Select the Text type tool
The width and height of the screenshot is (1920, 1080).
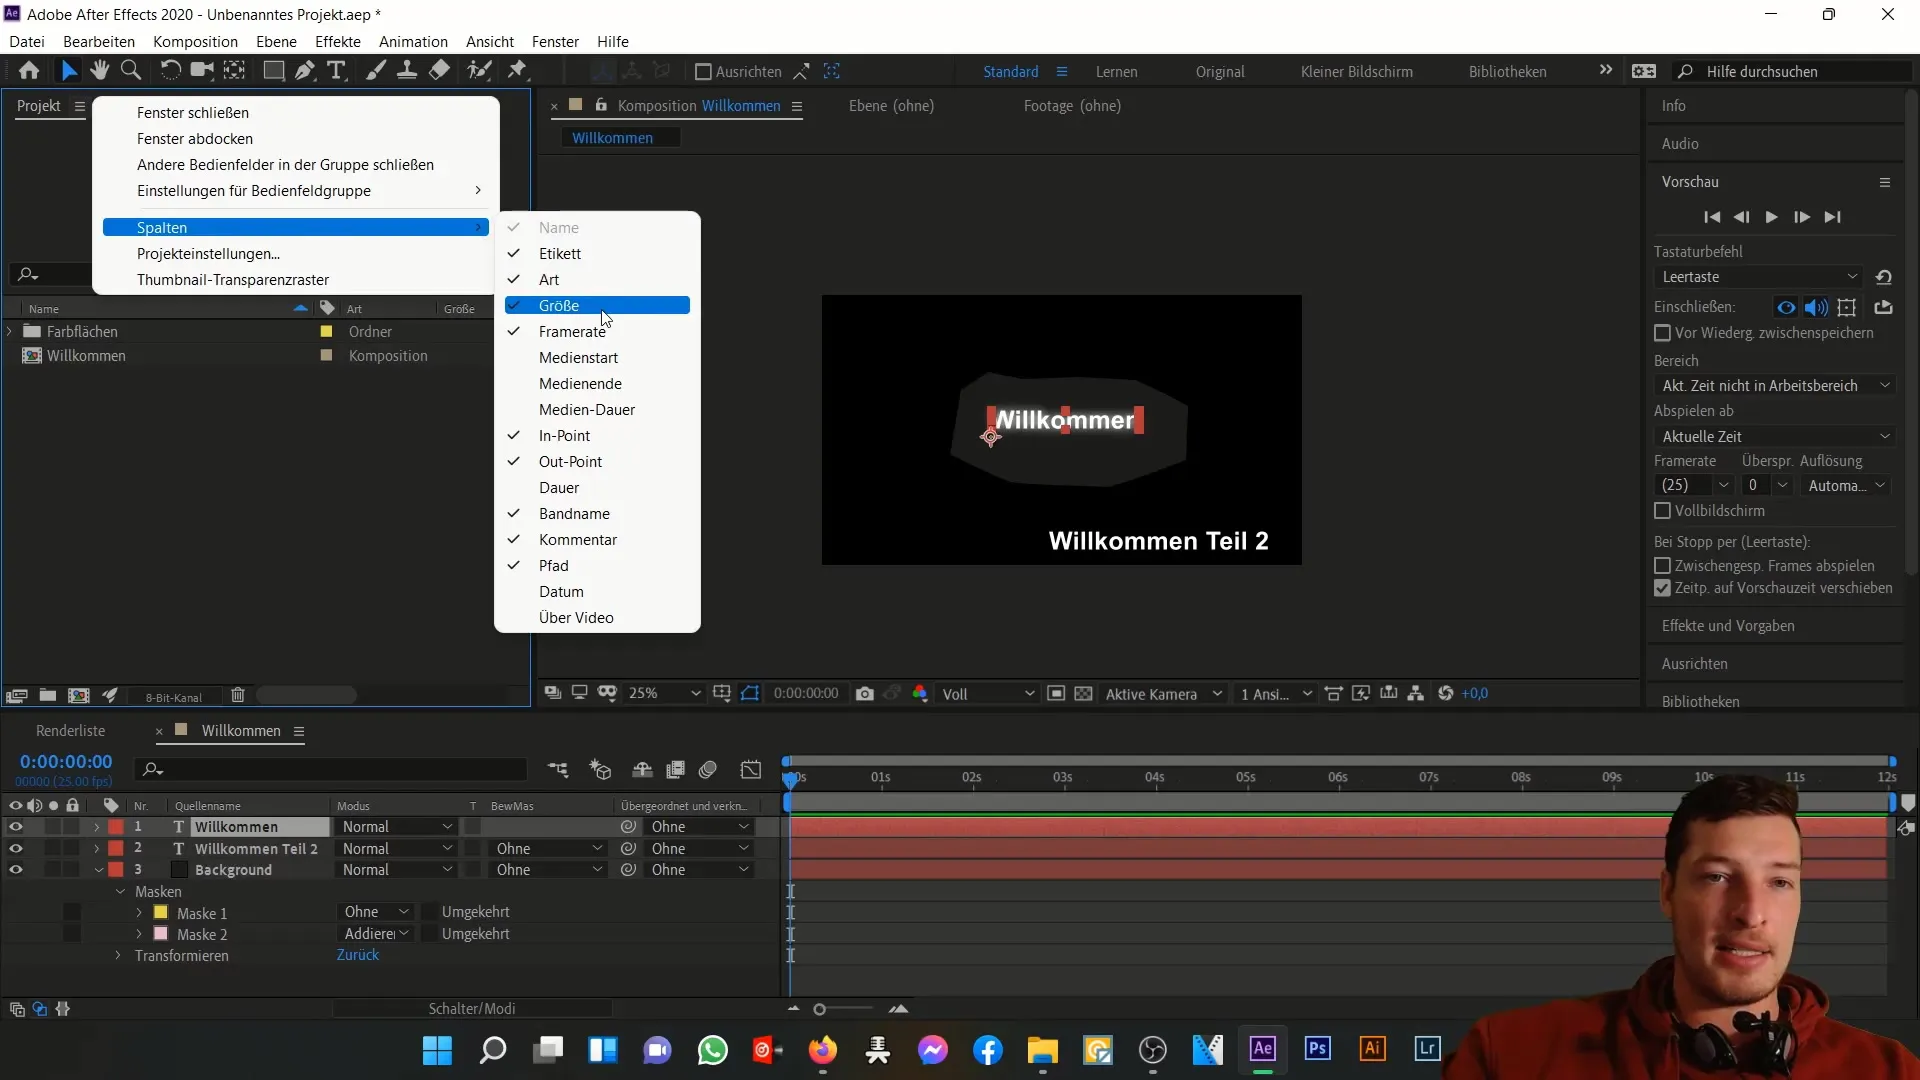click(336, 71)
